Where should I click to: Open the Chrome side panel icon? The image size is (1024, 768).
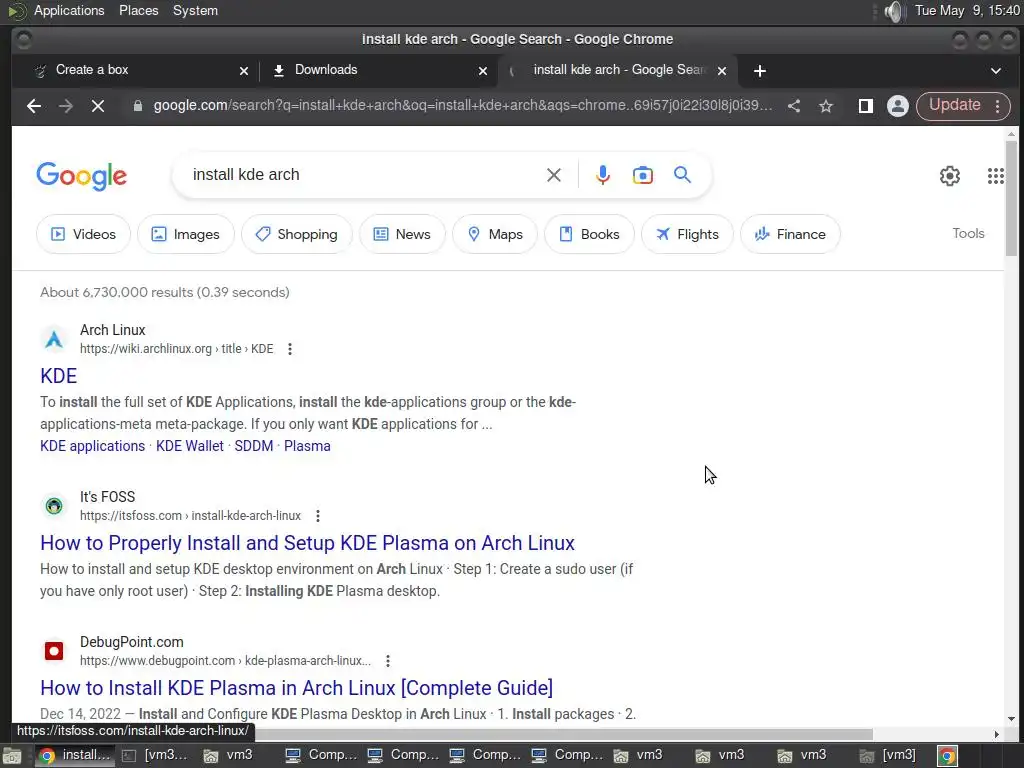(866, 106)
